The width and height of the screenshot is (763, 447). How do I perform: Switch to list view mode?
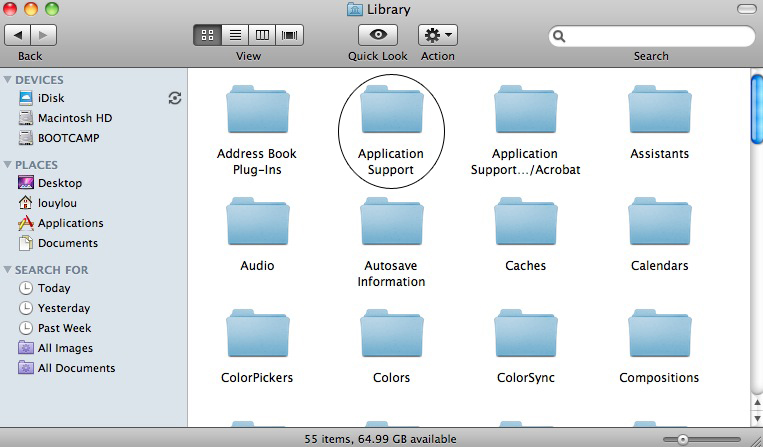(235, 34)
